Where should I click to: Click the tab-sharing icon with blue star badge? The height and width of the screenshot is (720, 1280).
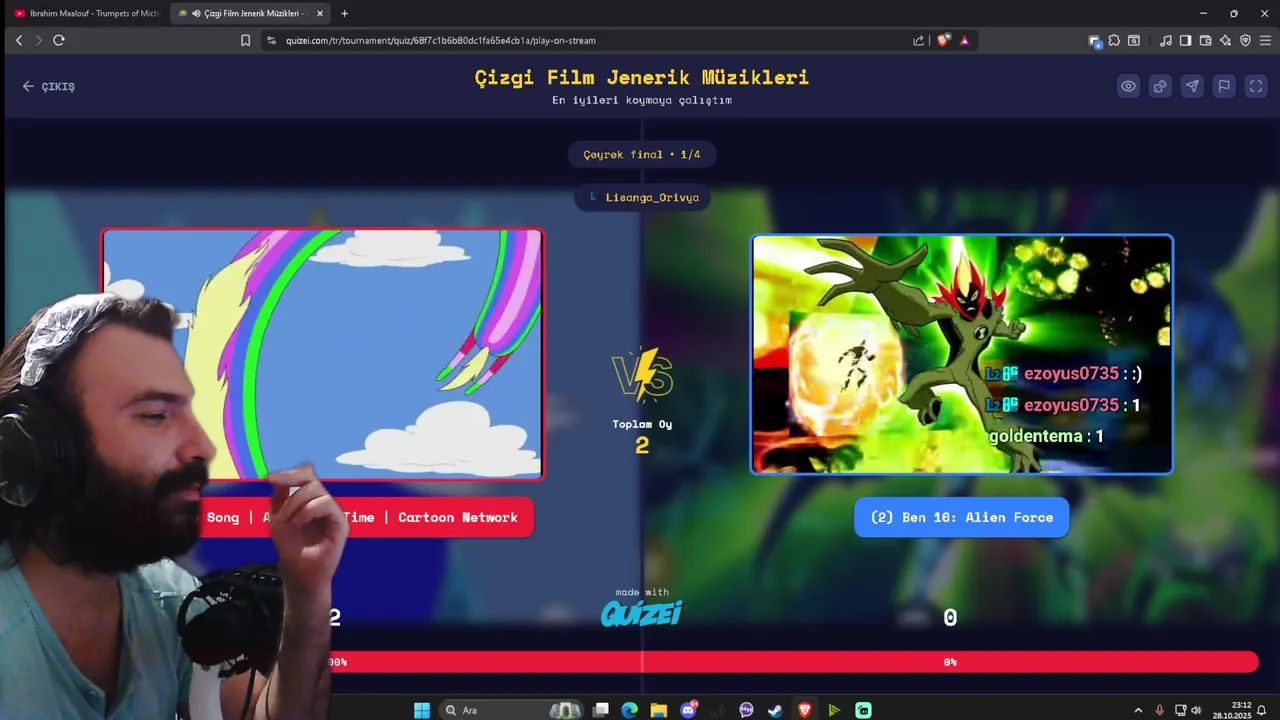point(1095,40)
